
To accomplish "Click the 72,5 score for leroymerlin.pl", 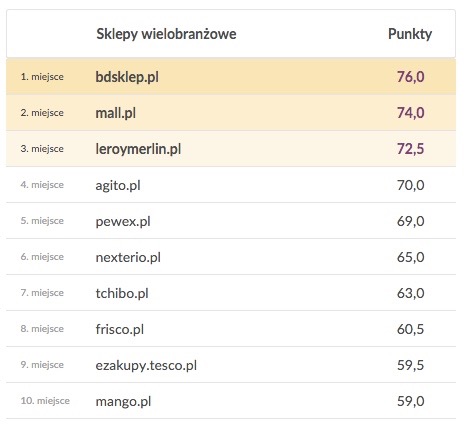I will [x=410, y=149].
